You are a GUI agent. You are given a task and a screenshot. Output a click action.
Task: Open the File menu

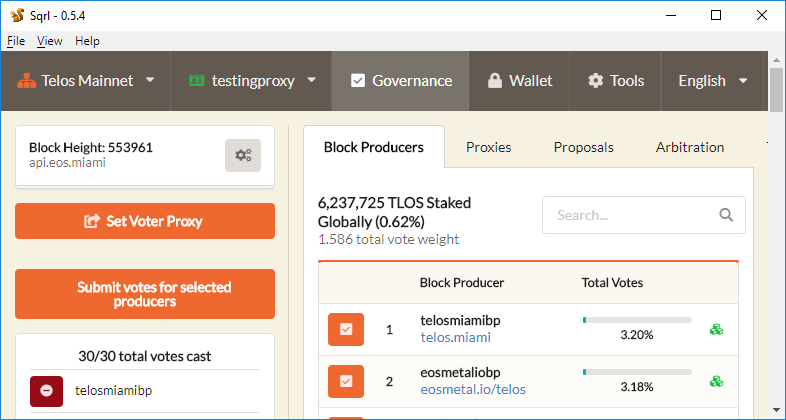[16, 41]
